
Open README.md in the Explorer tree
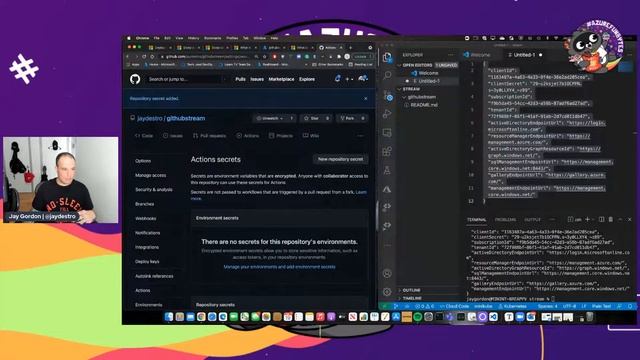(424, 105)
